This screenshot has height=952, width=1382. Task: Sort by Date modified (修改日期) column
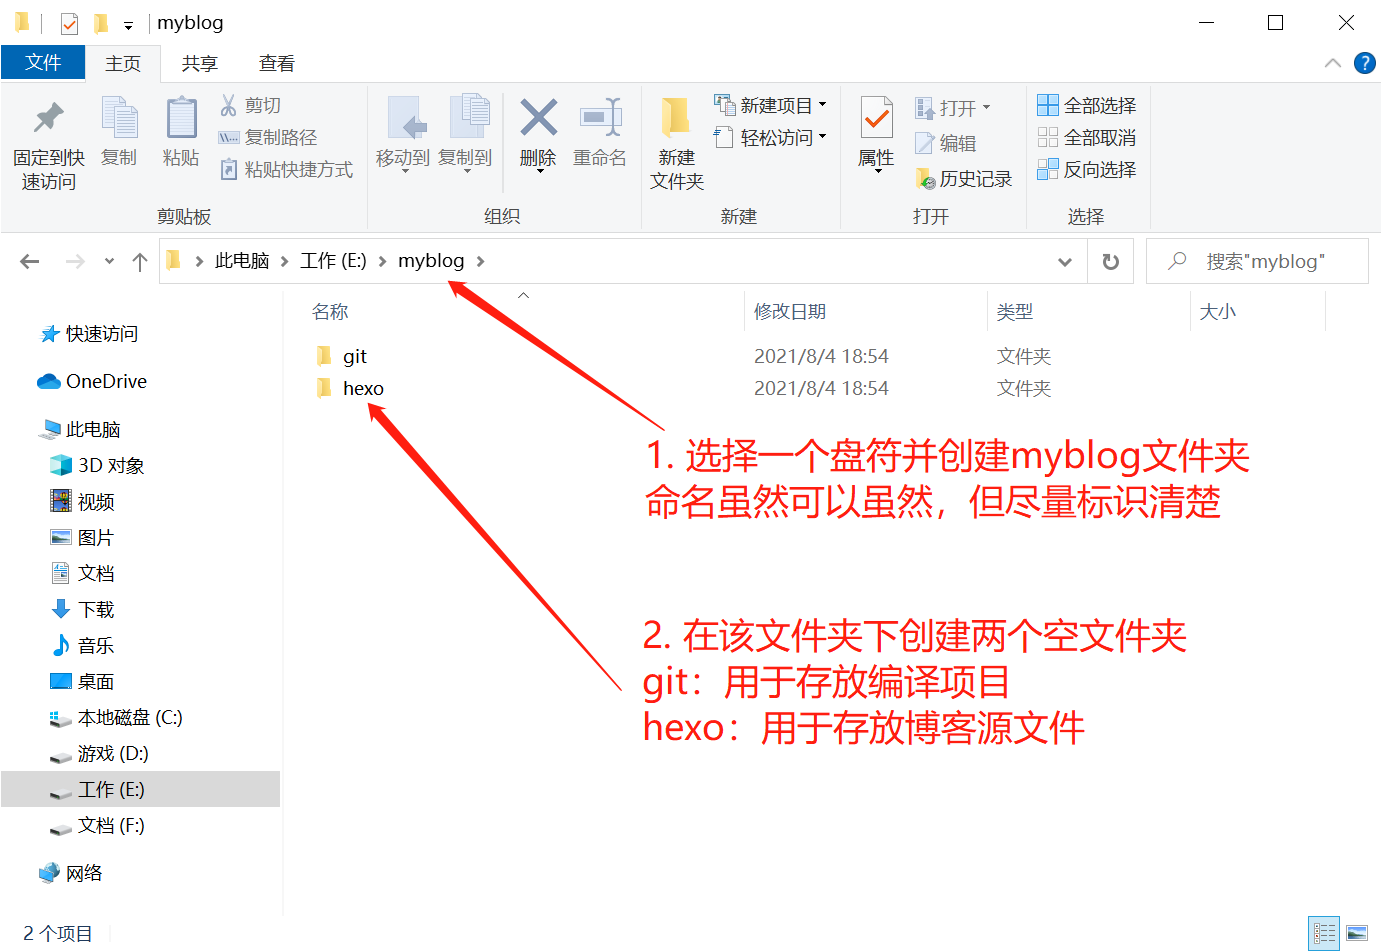(790, 312)
